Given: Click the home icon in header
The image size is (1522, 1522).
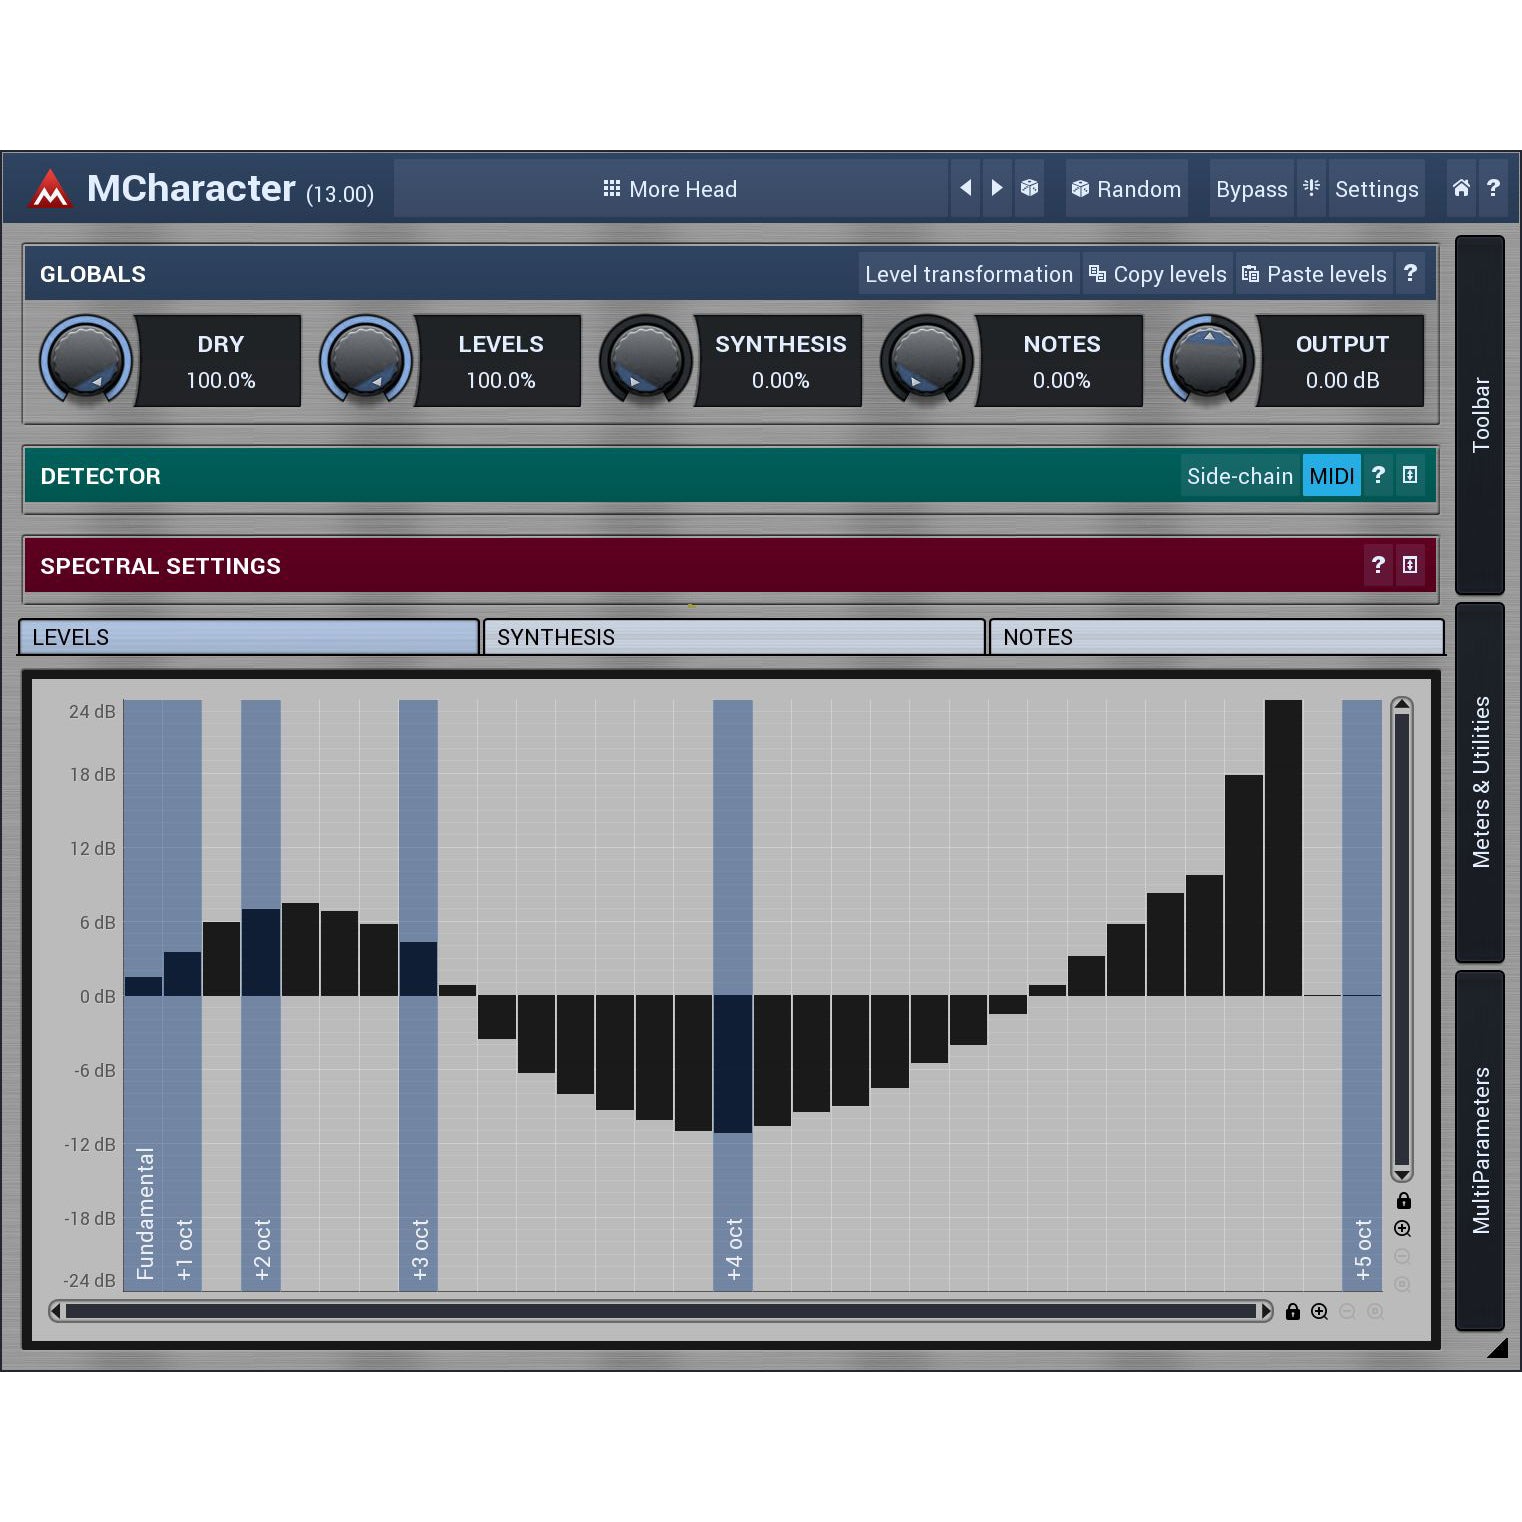Looking at the screenshot, I should [x=1461, y=188].
